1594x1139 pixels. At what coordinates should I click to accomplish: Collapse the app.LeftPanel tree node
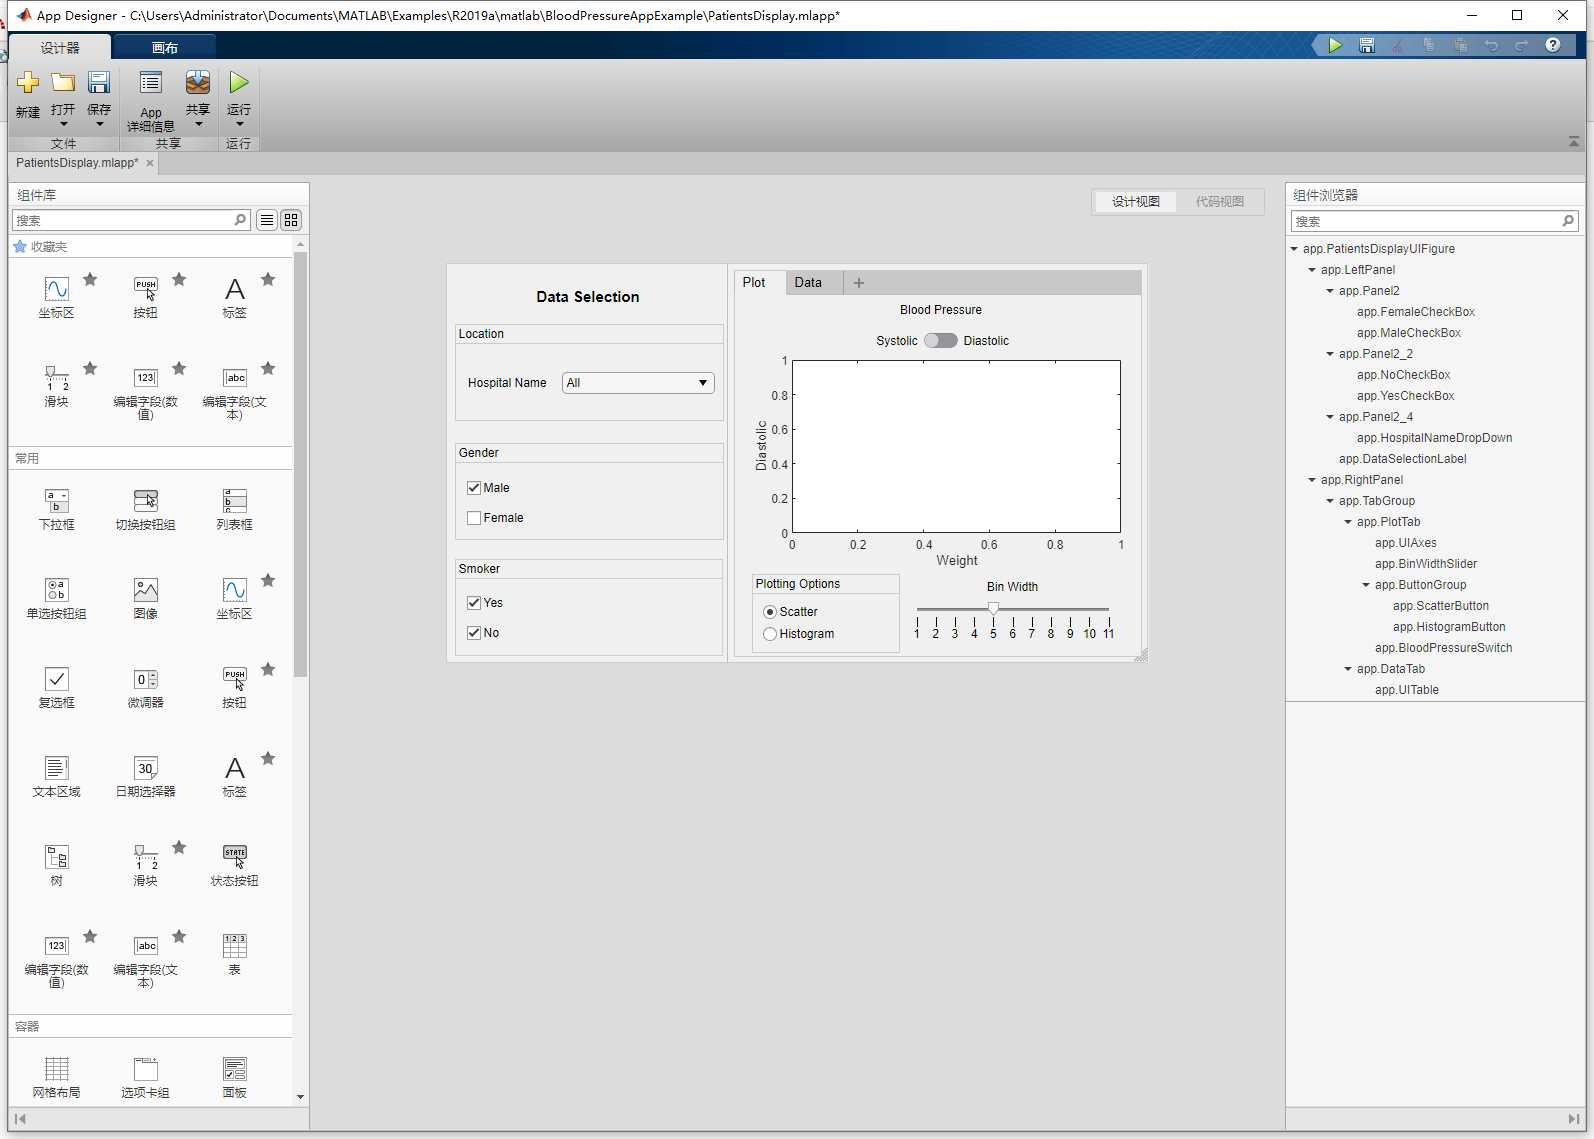(1312, 270)
